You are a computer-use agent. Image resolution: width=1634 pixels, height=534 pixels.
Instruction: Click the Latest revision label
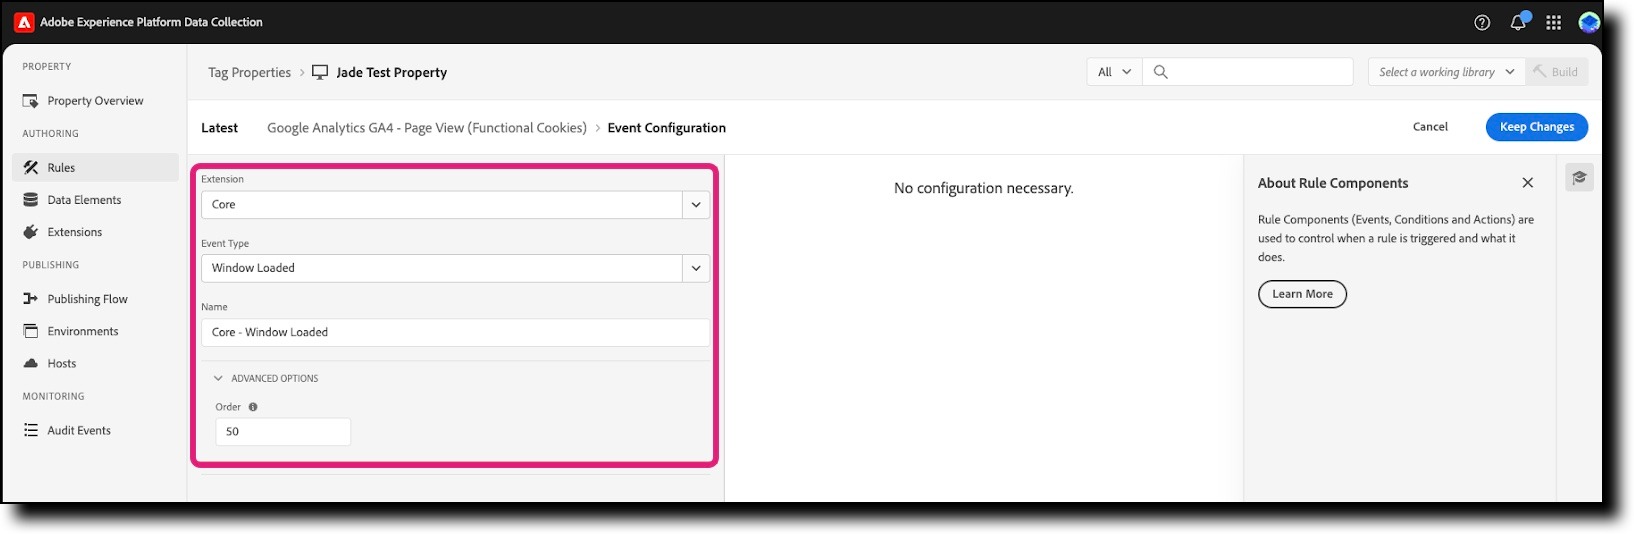tap(219, 128)
